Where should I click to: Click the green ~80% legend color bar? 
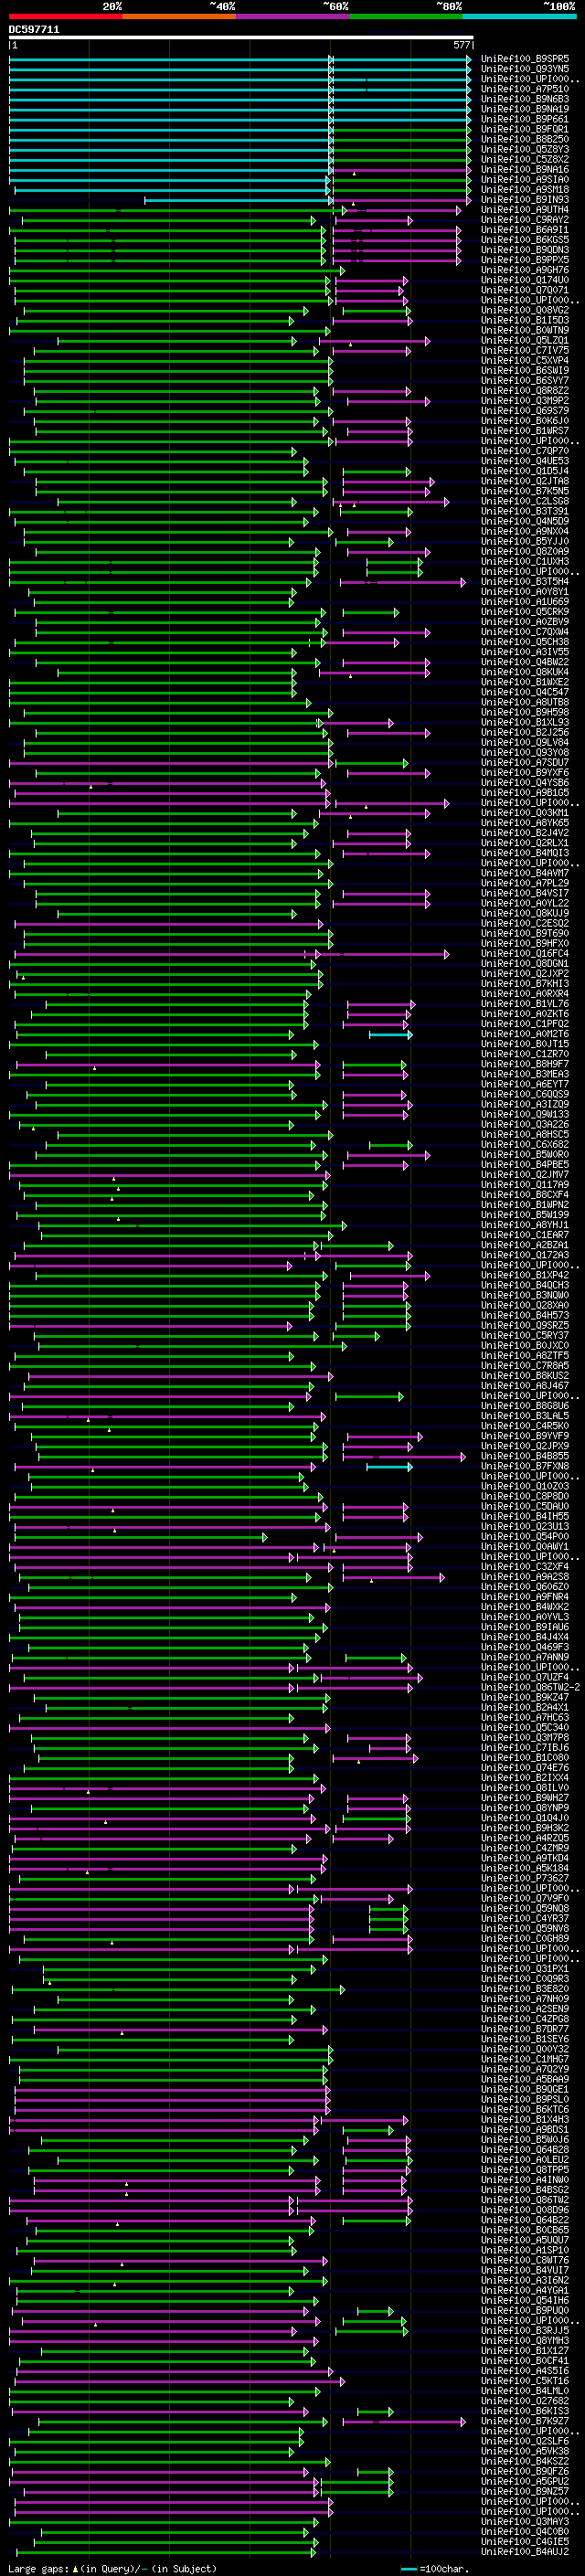(406, 16)
